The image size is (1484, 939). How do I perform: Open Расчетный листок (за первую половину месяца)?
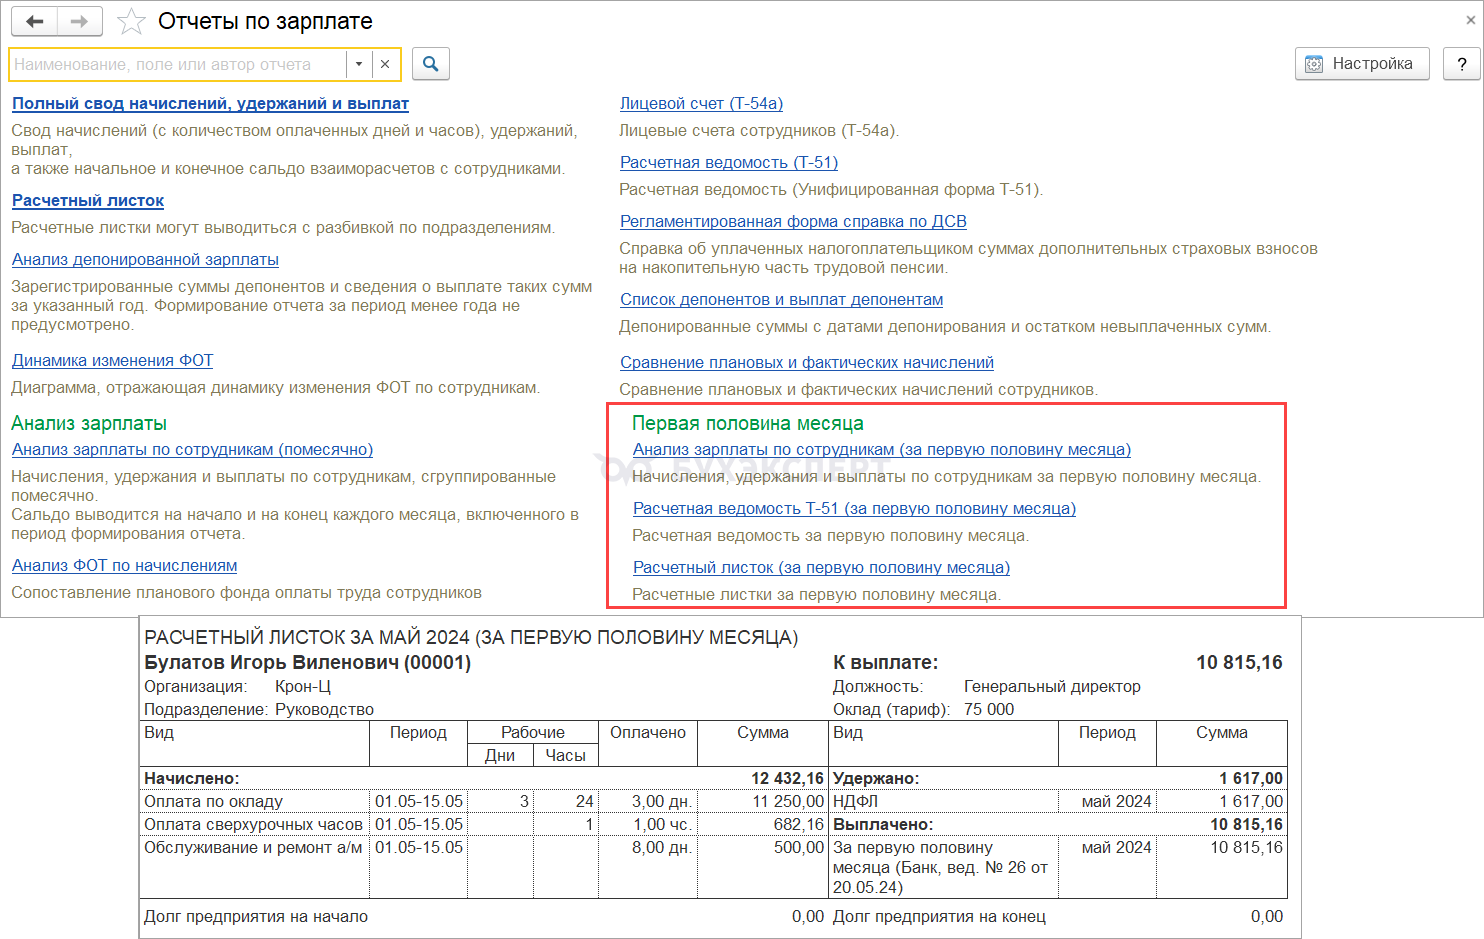pos(821,567)
